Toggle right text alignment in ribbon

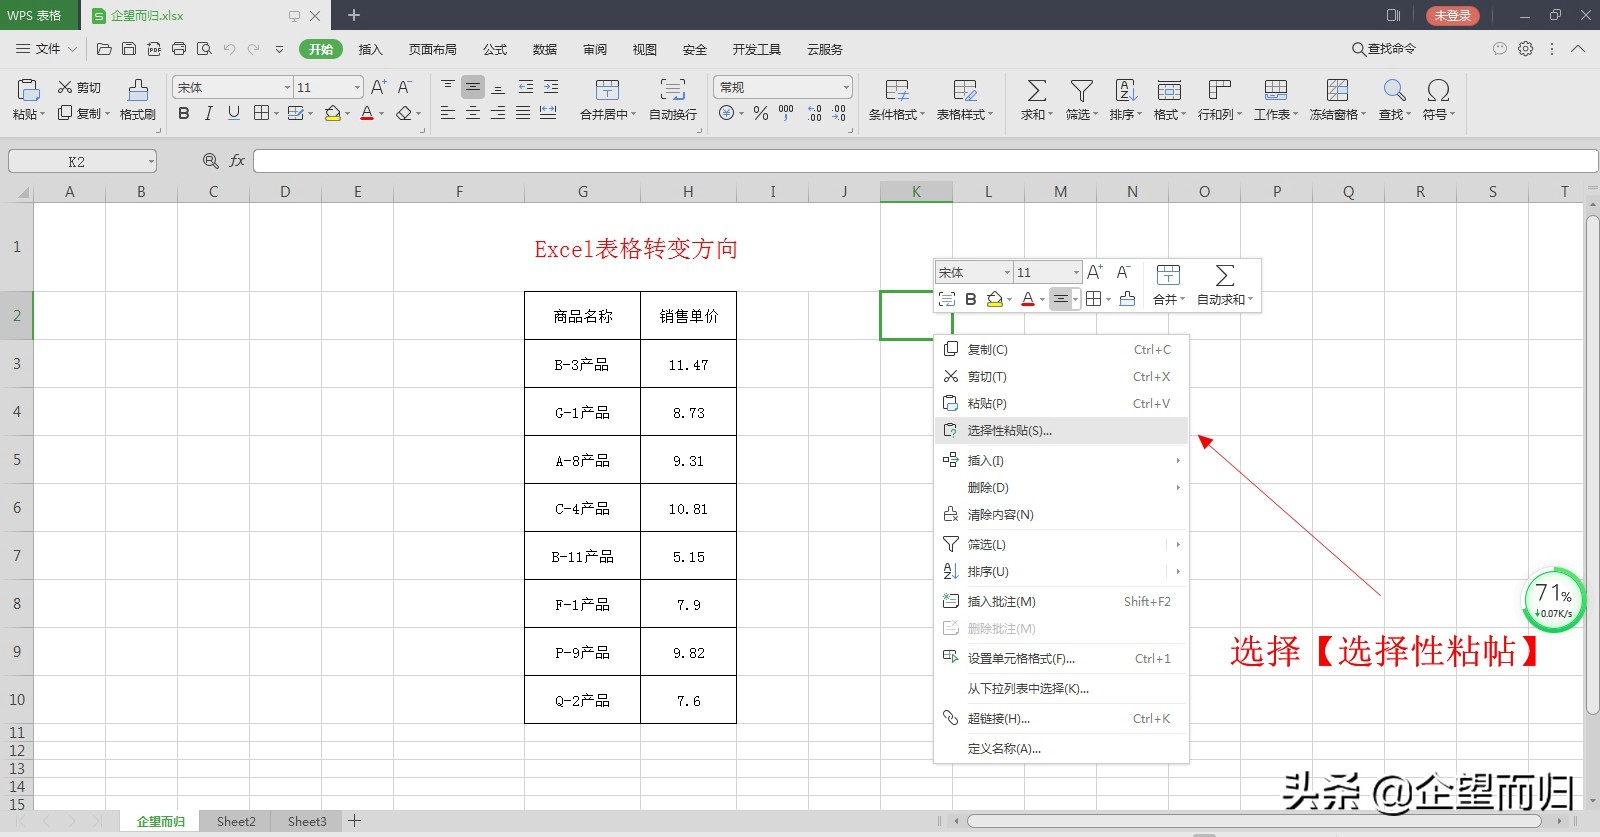coord(498,114)
